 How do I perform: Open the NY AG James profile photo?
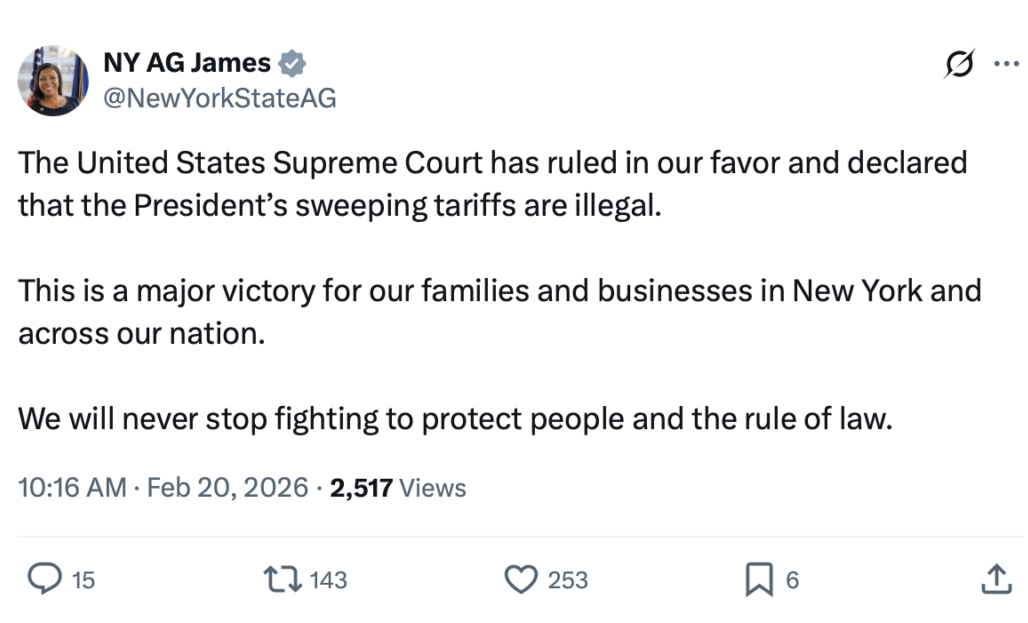52,80
